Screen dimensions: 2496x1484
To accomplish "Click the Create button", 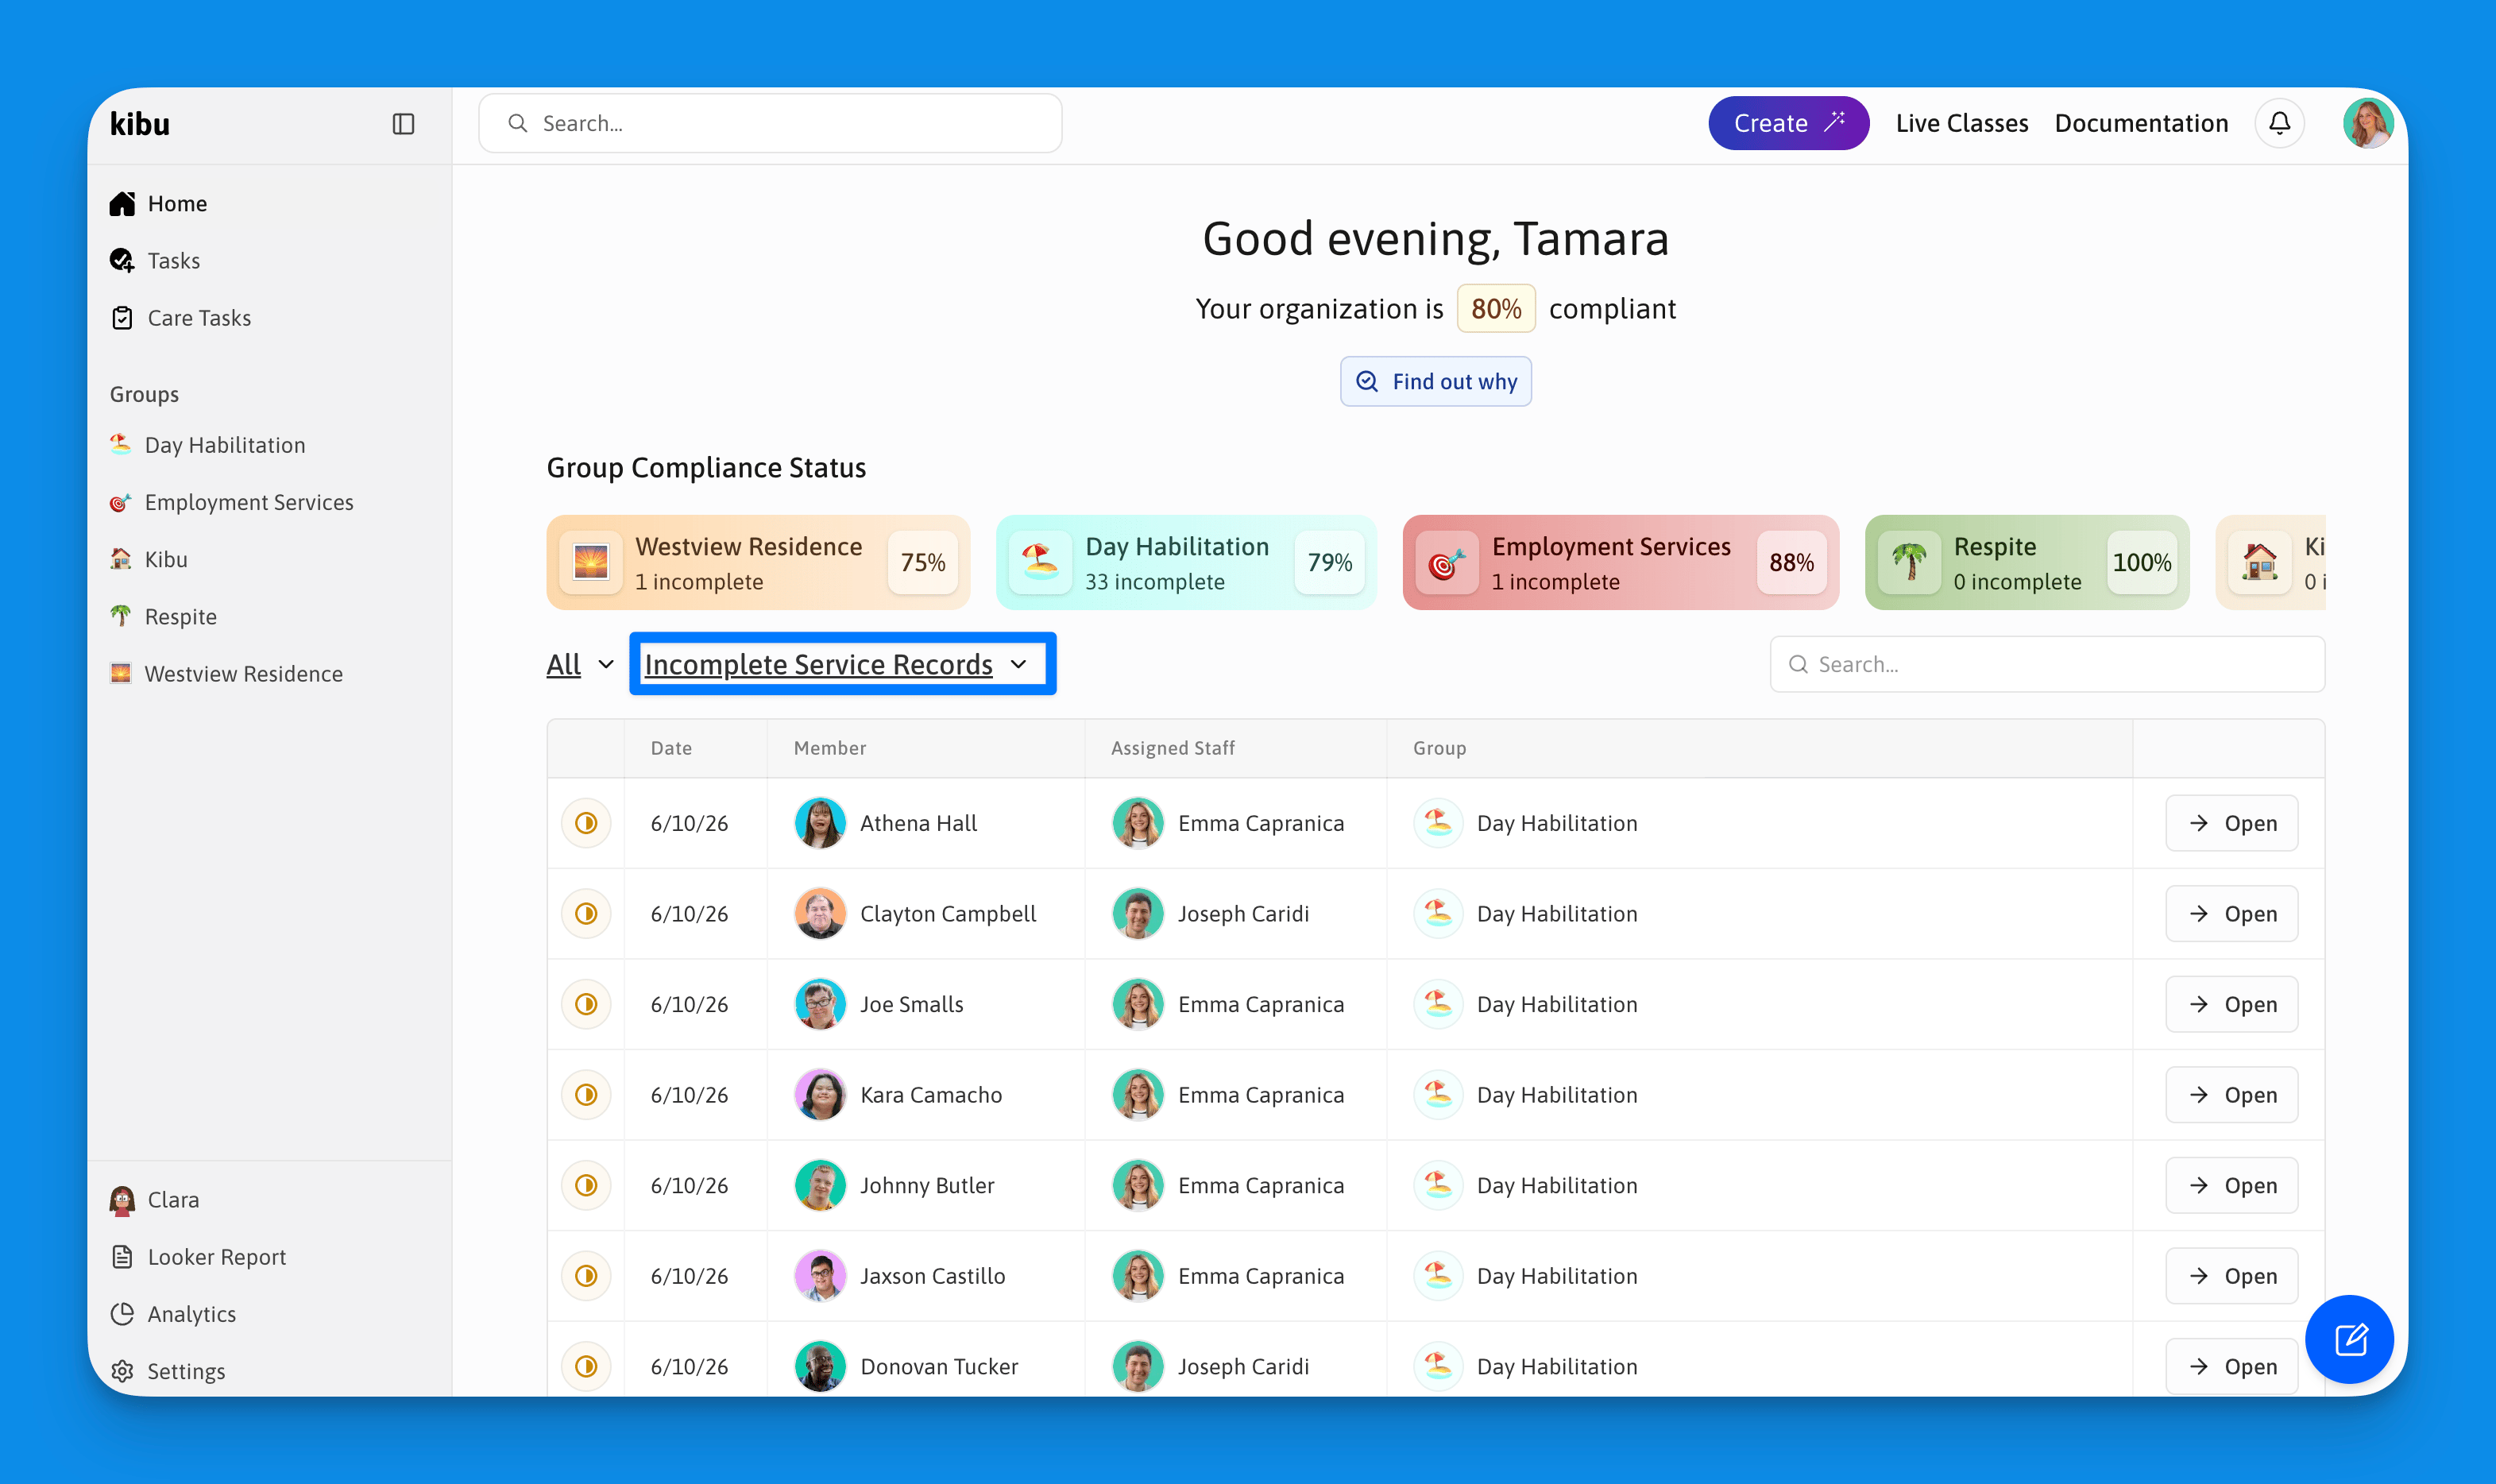I will click(1788, 123).
